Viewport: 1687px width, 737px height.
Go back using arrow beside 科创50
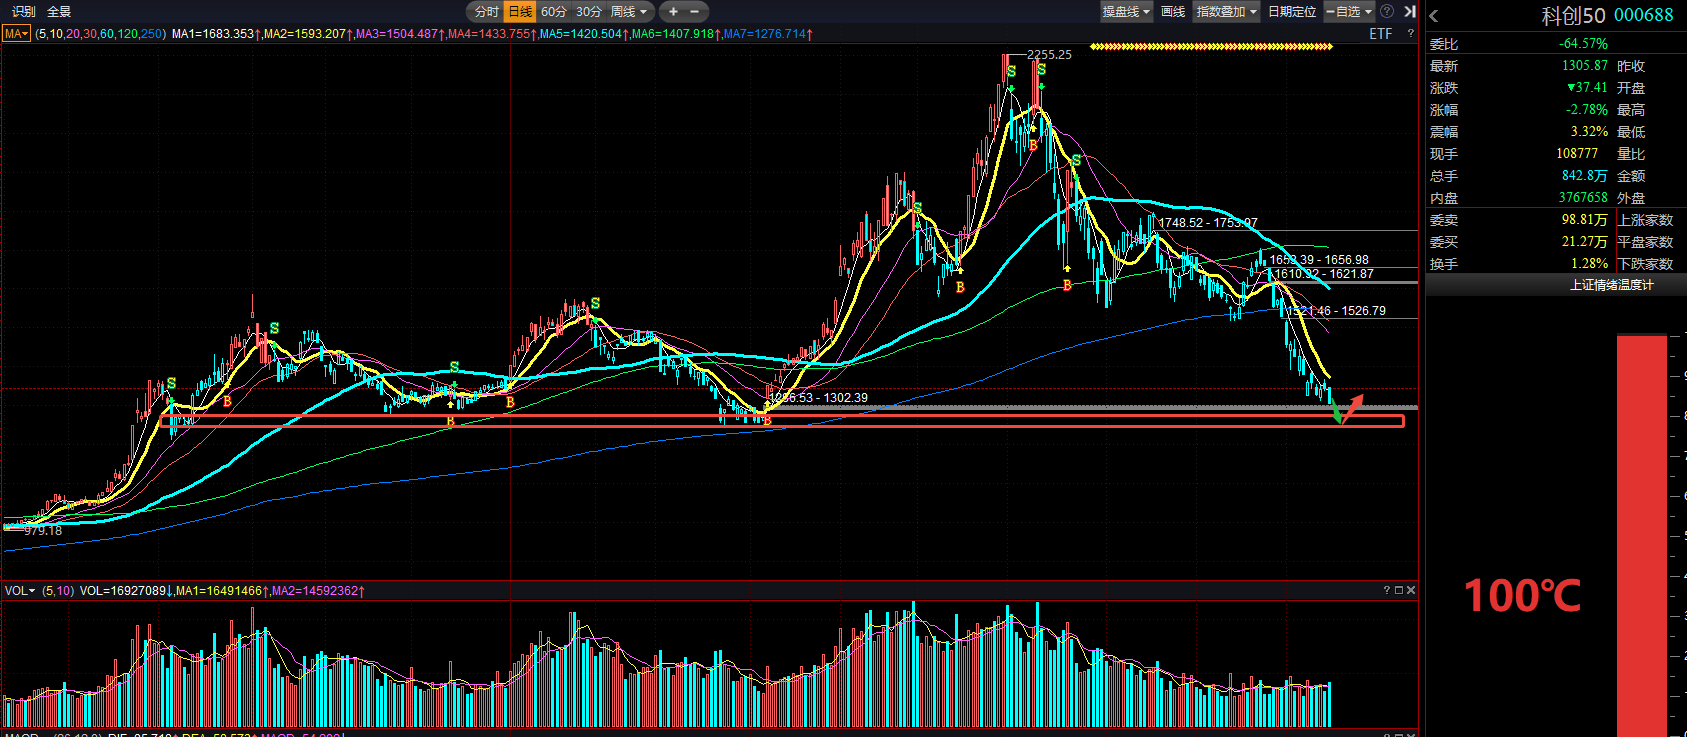[x=1434, y=15]
